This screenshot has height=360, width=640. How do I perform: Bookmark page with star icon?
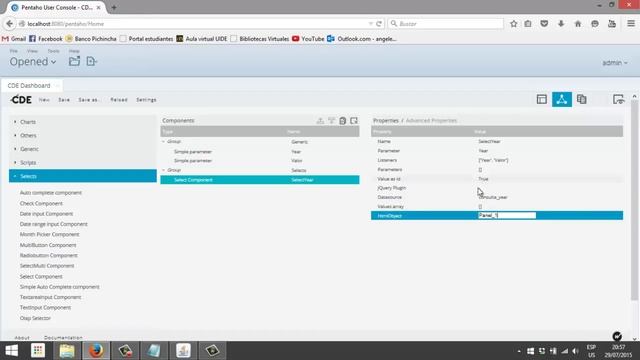[x=513, y=24]
